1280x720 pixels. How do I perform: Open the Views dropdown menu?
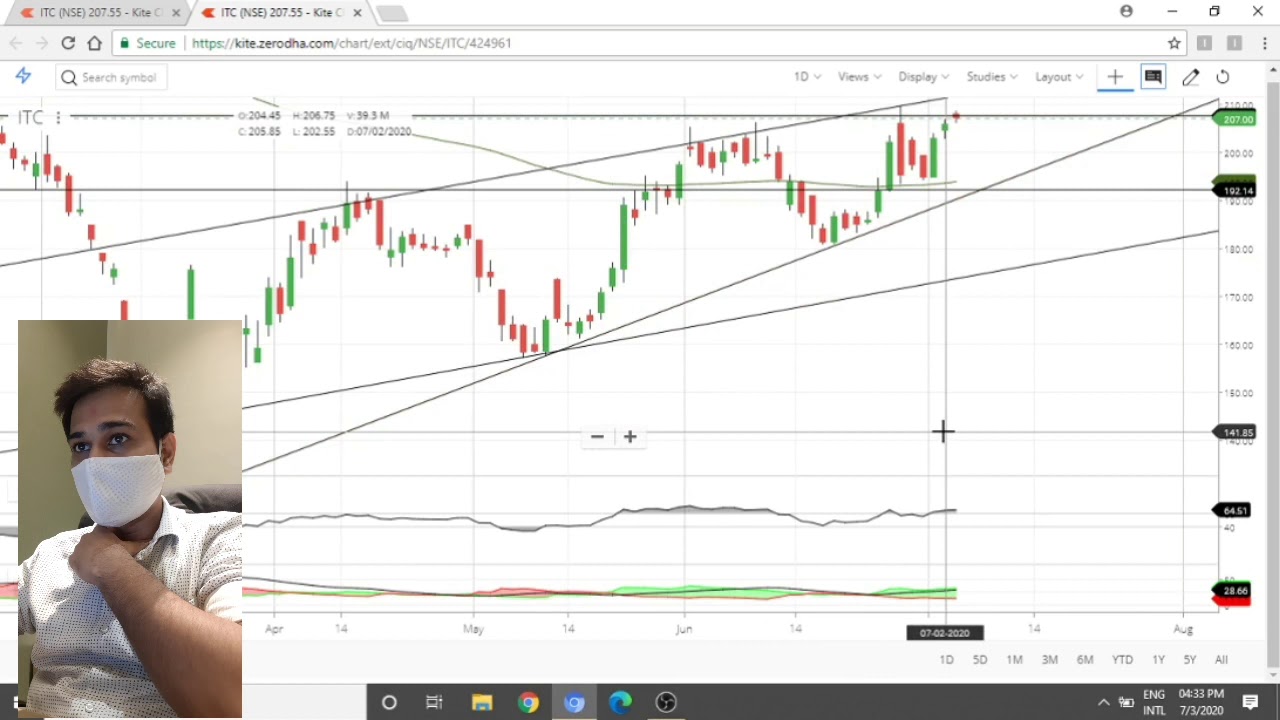(x=859, y=77)
